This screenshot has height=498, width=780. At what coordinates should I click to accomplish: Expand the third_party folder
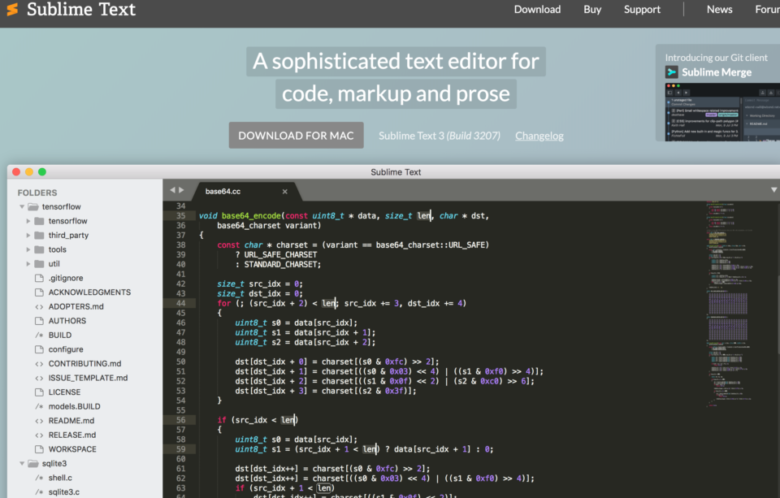pyautogui.click(x=28, y=235)
